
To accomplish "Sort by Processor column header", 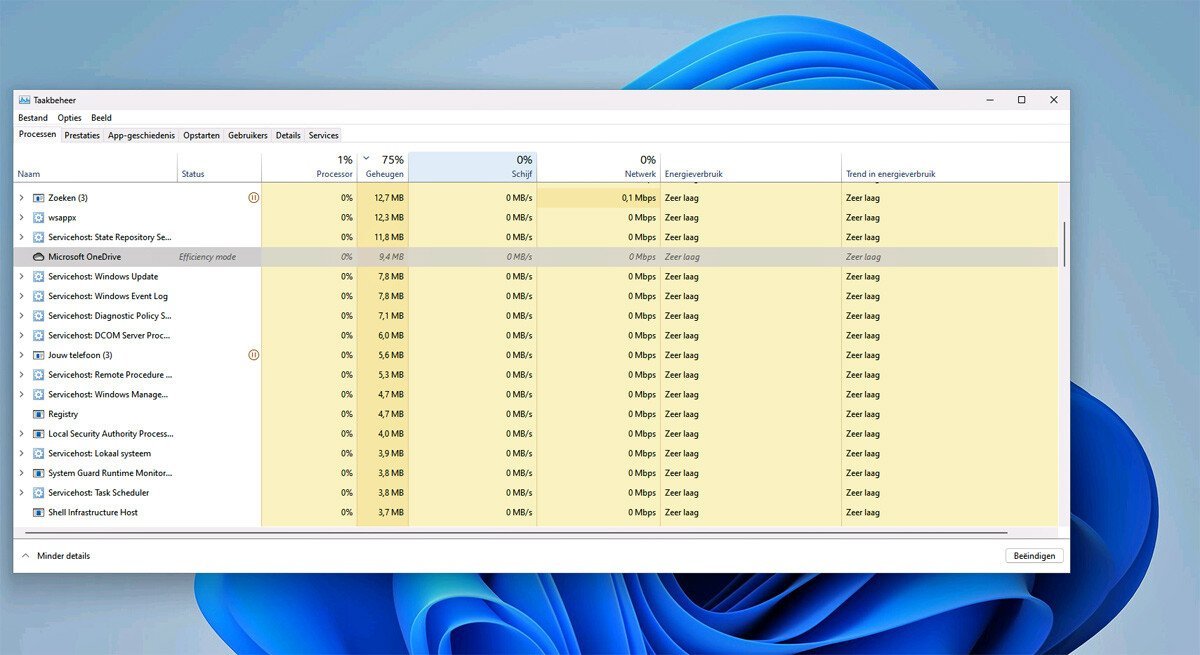I will click(x=309, y=167).
